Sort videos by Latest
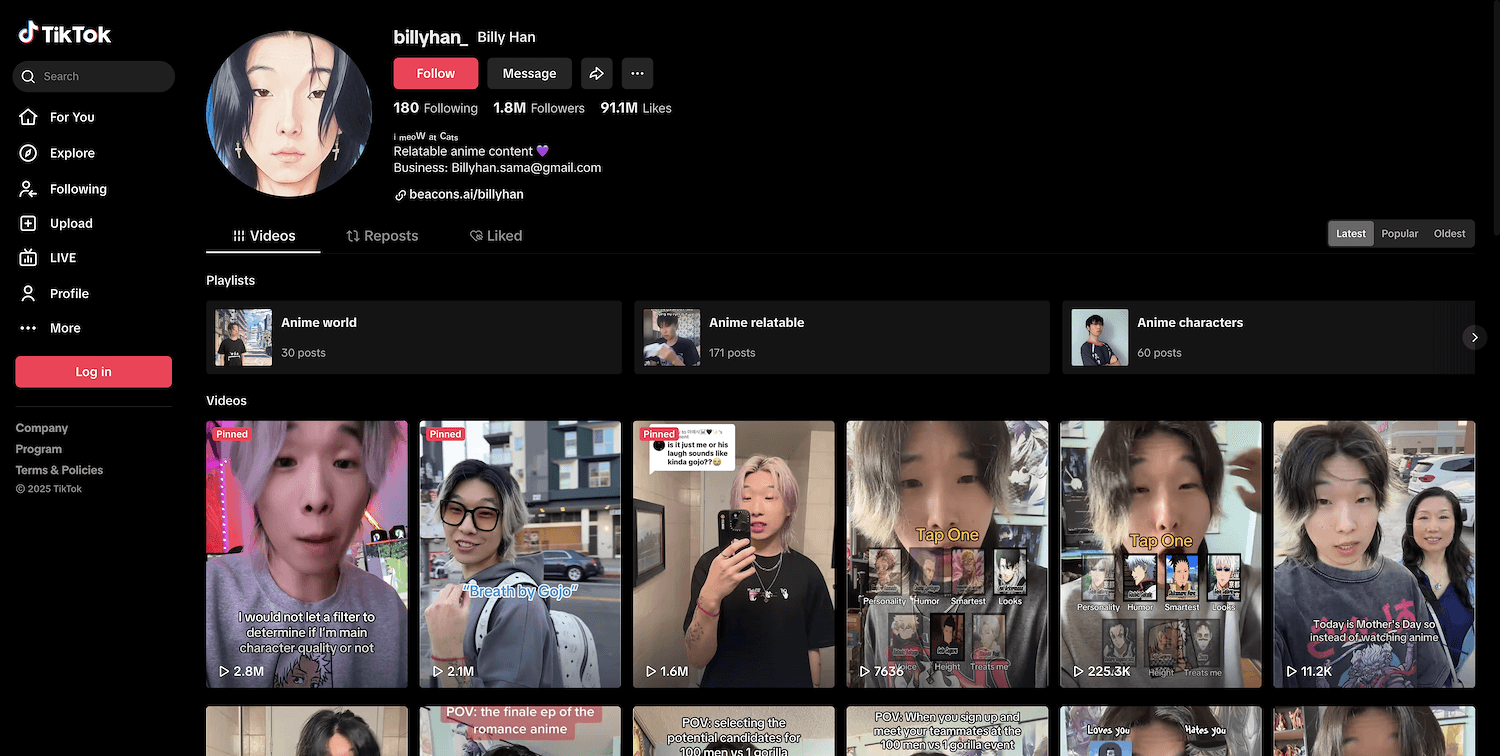Viewport: 1500px width, 756px height. 1350,234
